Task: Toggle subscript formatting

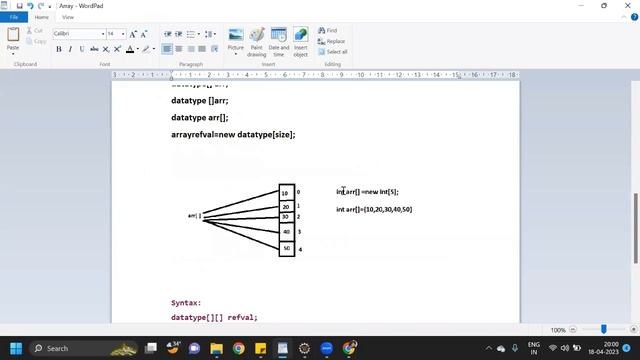Action: [x=106, y=49]
